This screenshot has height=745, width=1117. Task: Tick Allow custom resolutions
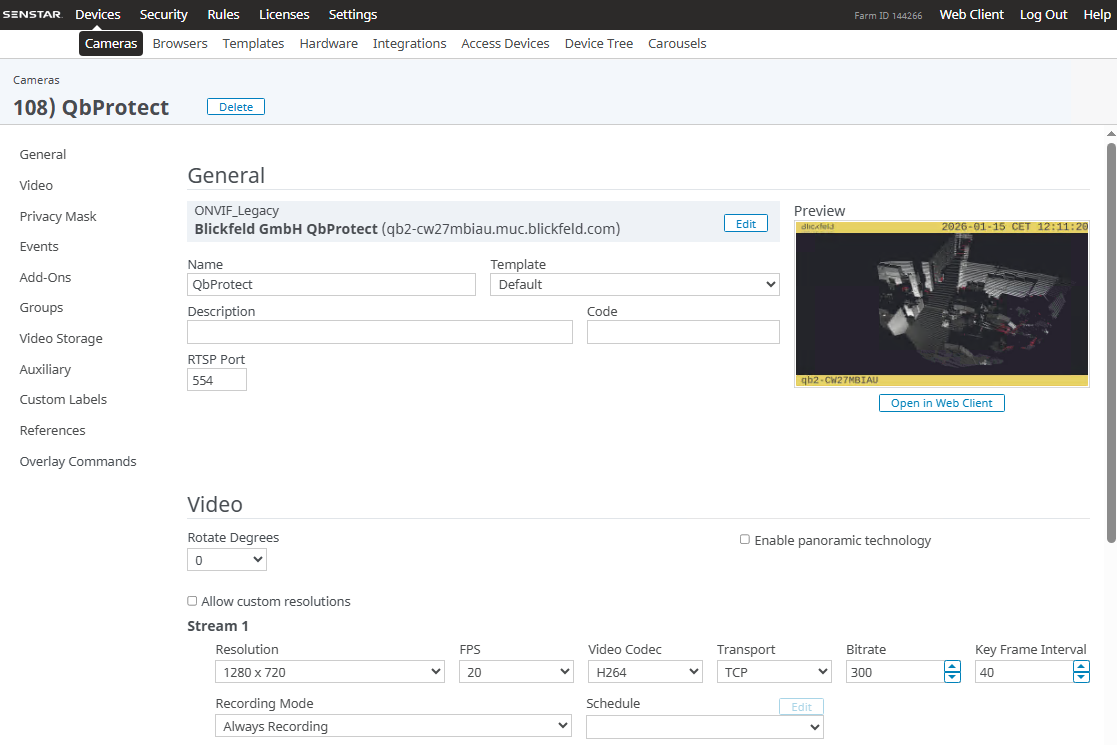click(x=192, y=601)
